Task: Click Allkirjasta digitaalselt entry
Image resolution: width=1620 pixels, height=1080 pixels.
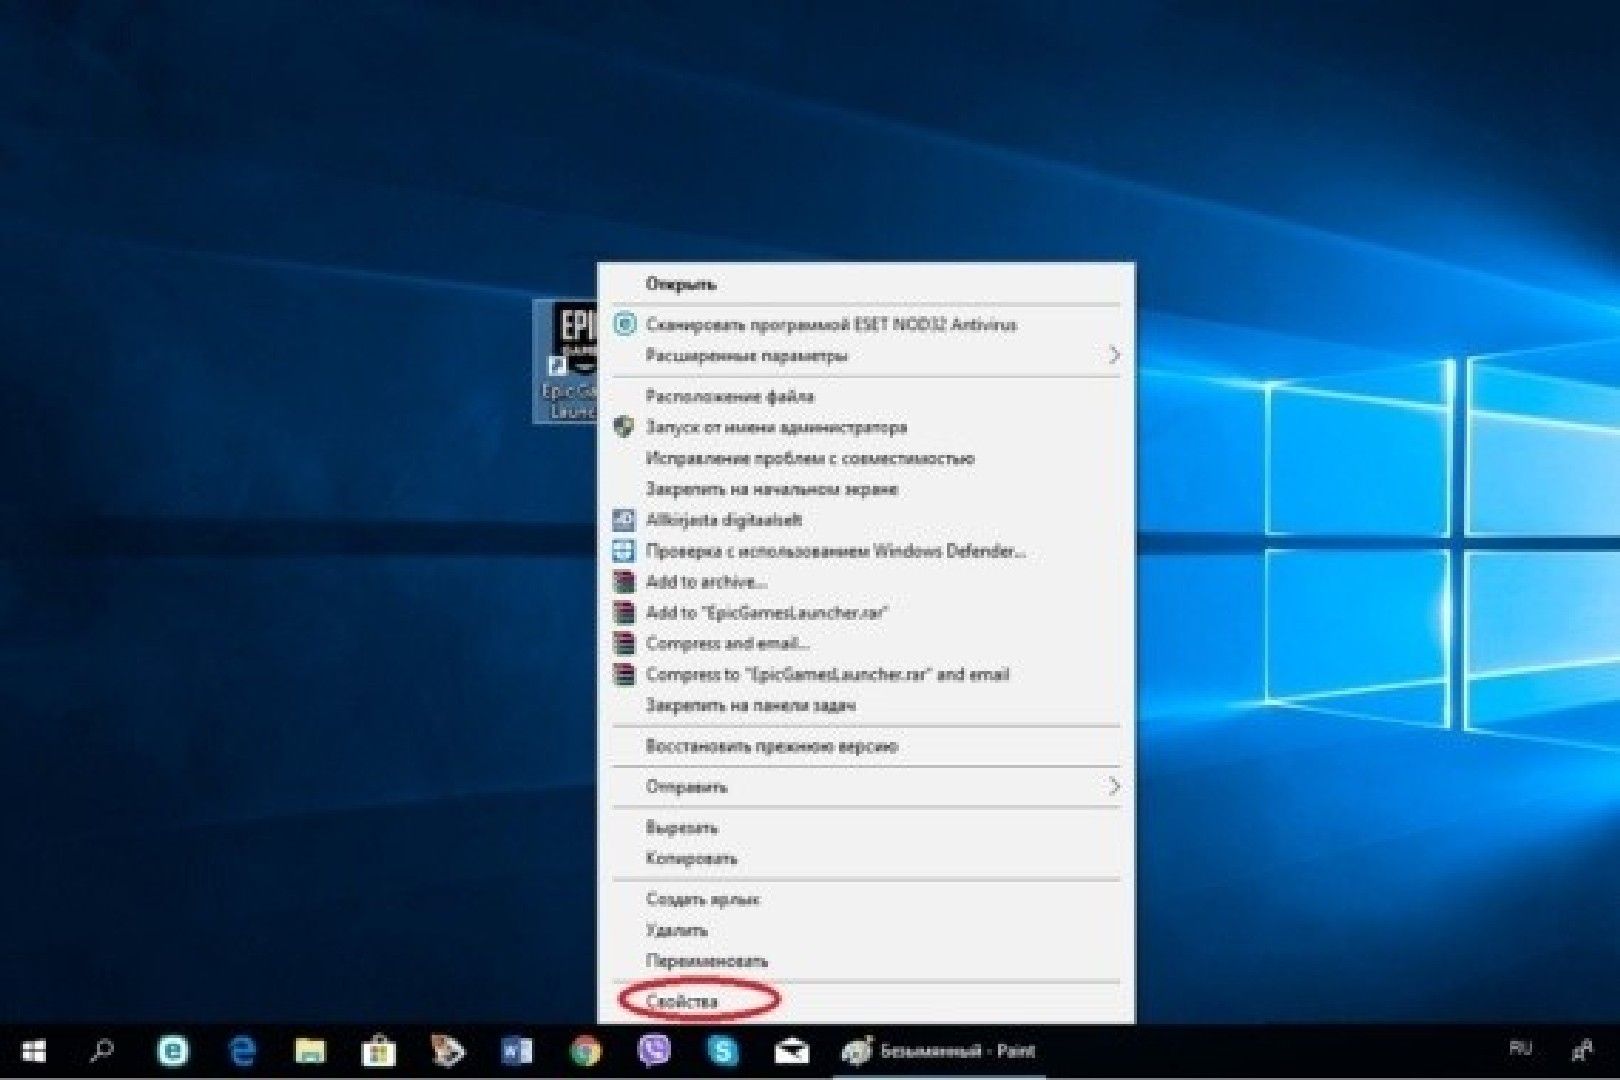Action: [x=866, y=520]
